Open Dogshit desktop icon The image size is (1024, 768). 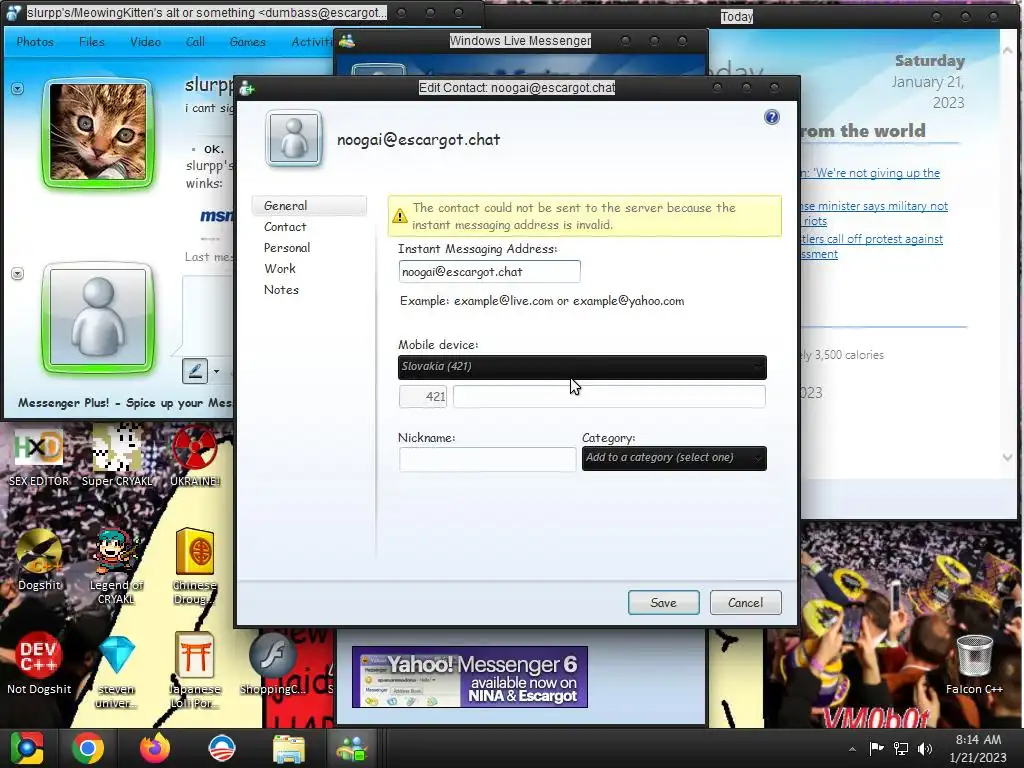pyautogui.click(x=39, y=560)
